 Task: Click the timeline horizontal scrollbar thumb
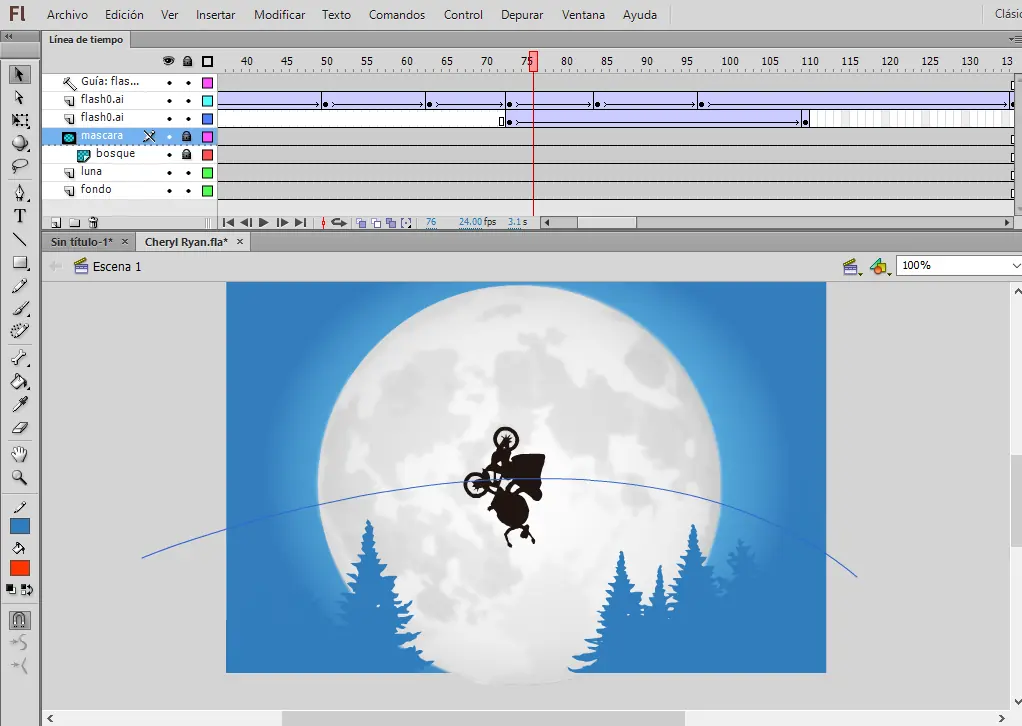pyautogui.click(x=607, y=223)
